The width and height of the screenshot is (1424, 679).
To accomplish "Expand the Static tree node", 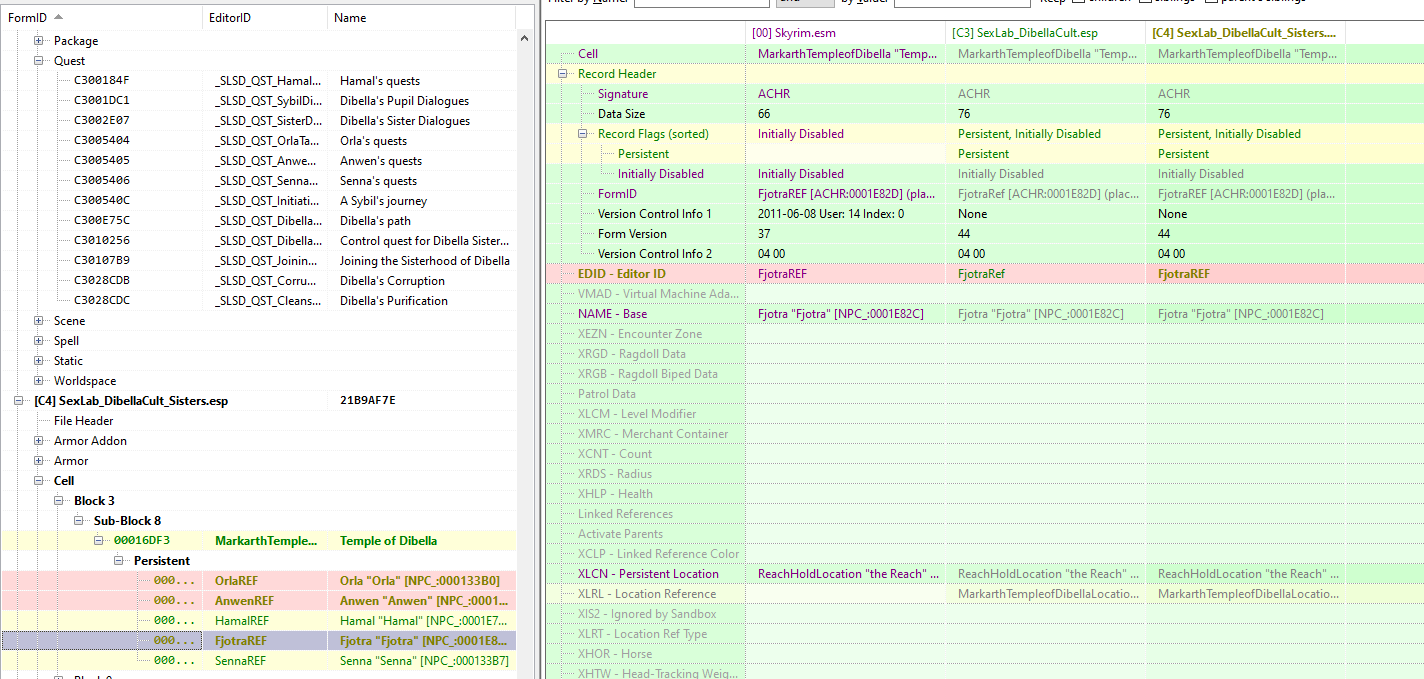I will [x=39, y=361].
